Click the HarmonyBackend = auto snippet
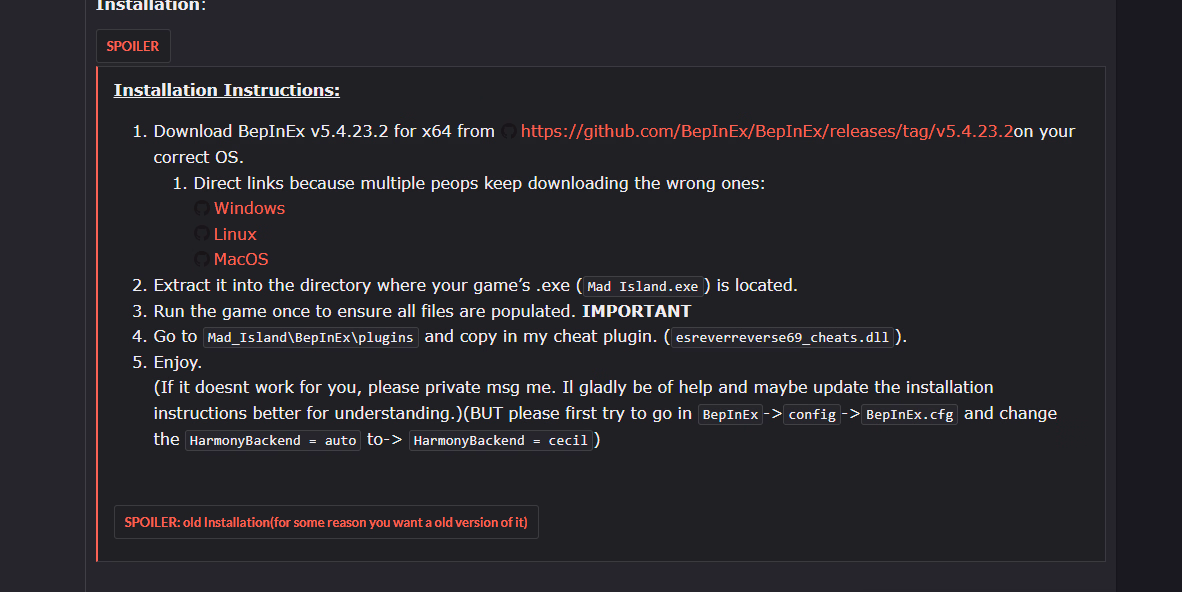This screenshot has width=1182, height=592. pos(272,441)
